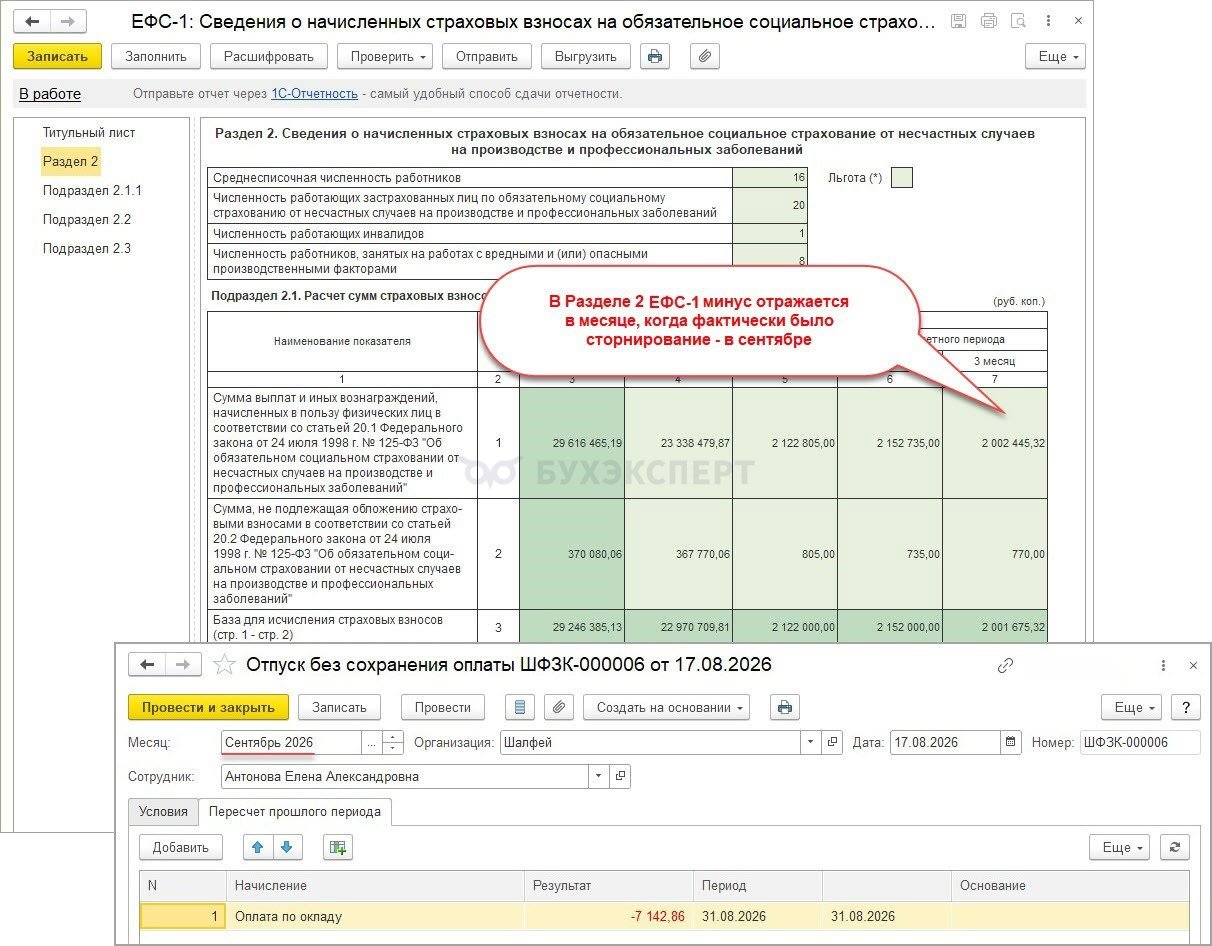Open Подраздел 2.2 in the sections list

(87, 219)
